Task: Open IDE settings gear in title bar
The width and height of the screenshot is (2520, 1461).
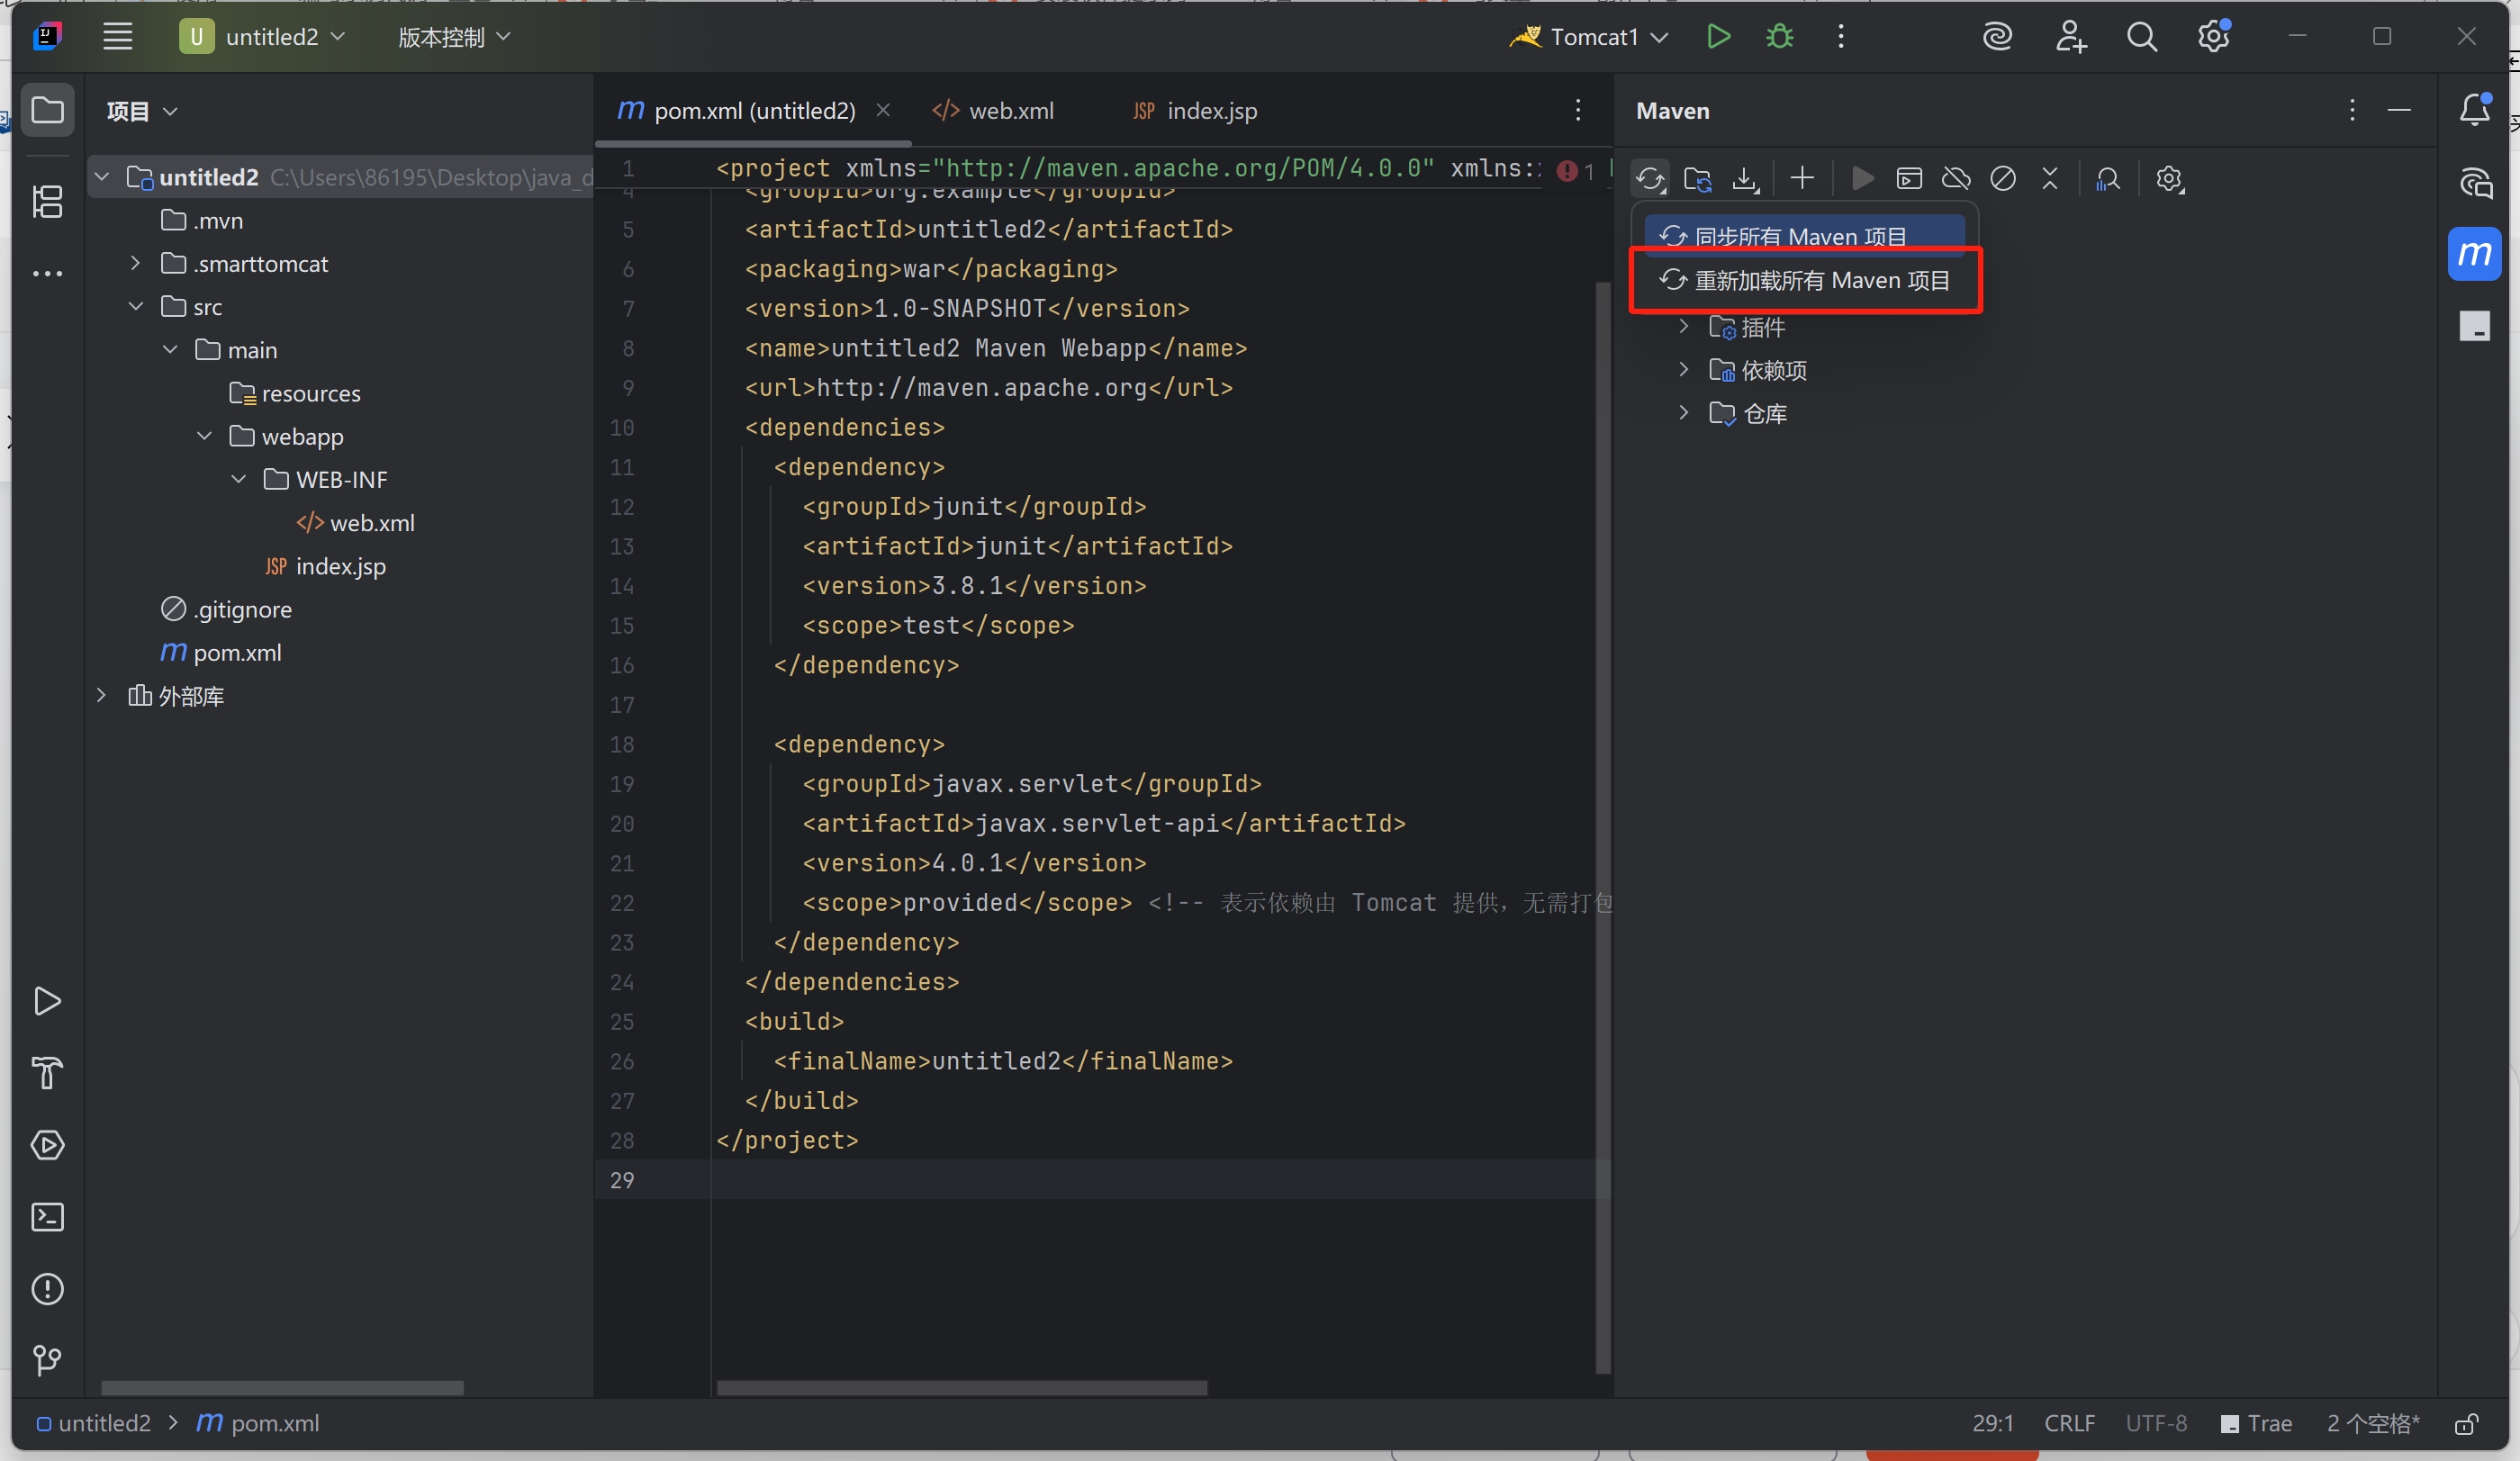Action: (x=2214, y=37)
